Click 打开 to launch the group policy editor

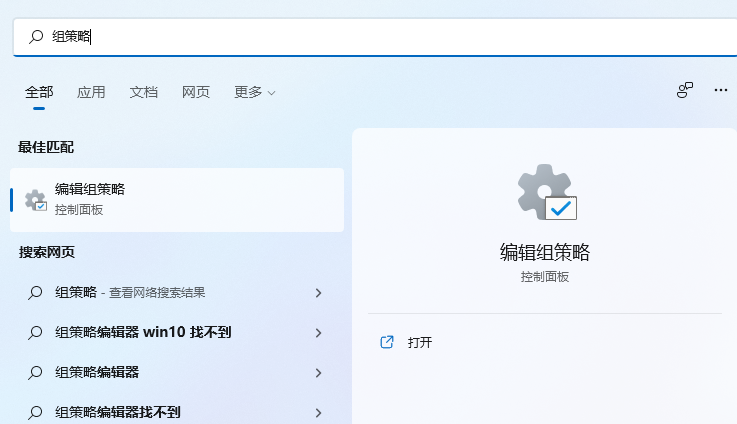click(x=420, y=342)
